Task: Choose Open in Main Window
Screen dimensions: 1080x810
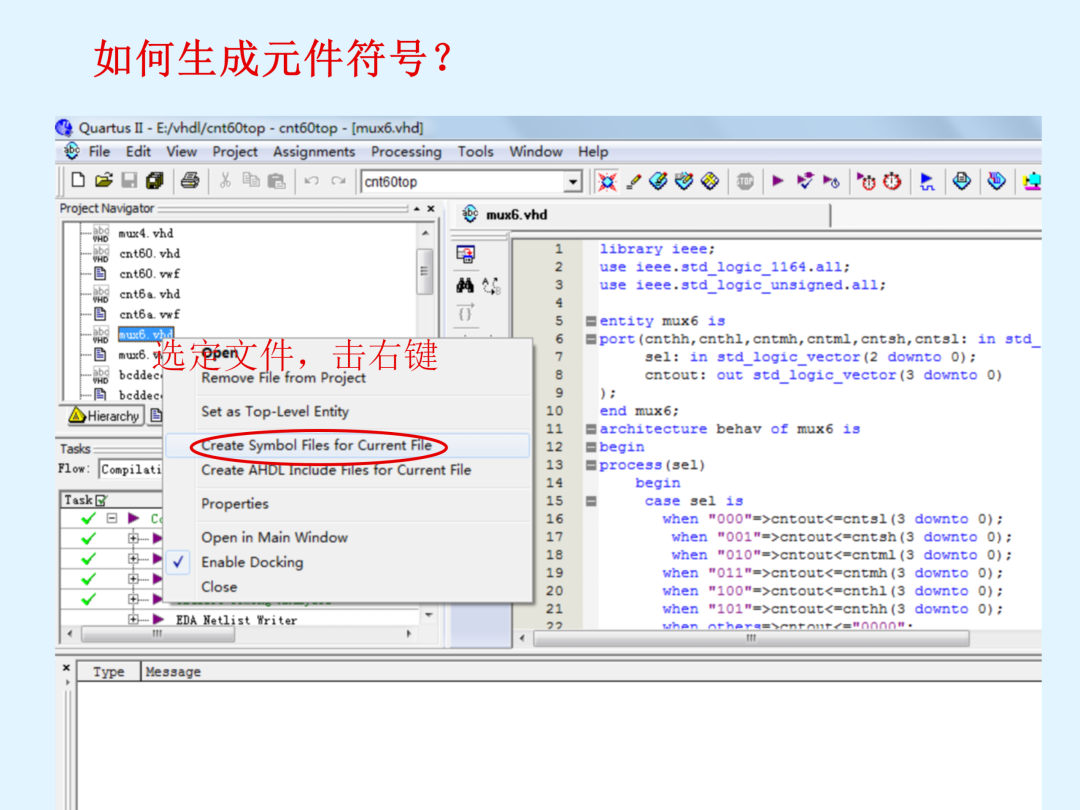Action: (x=348, y=537)
